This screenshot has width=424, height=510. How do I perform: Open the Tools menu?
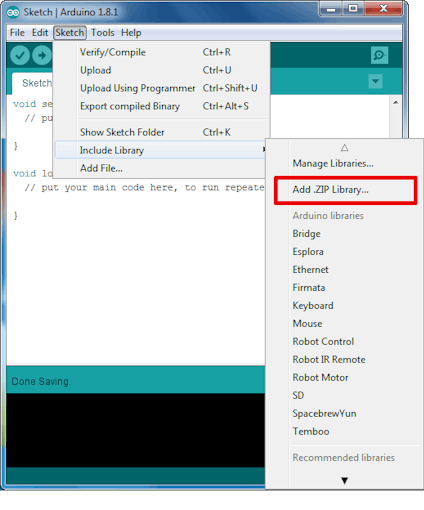tap(103, 33)
